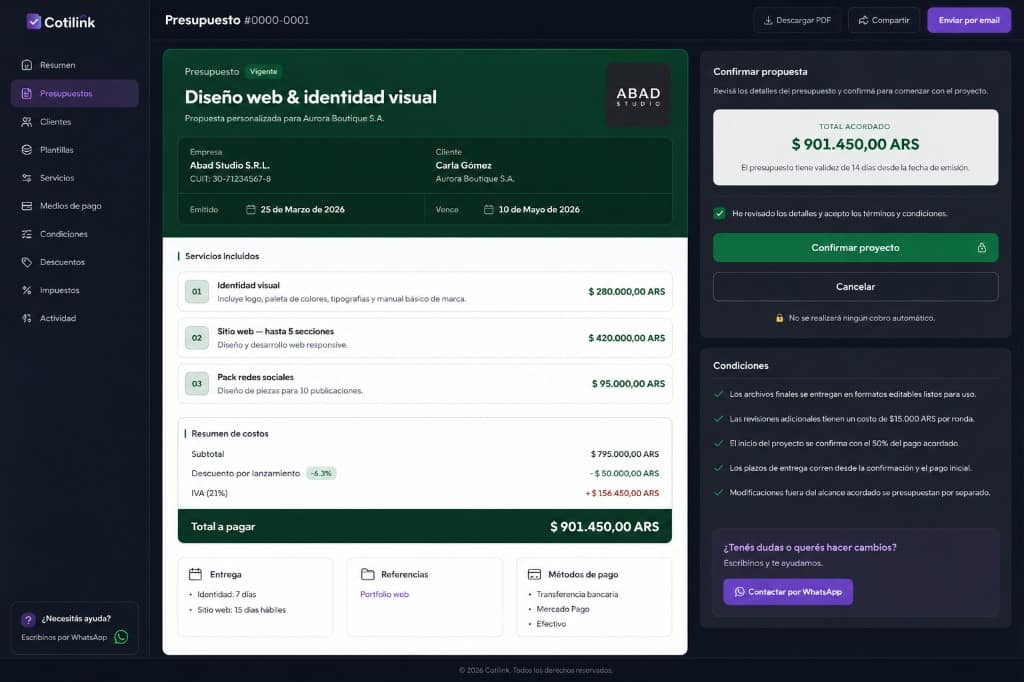The width and height of the screenshot is (1024, 682).
Task: Download the budget with Descargar PDF
Action: pyautogui.click(x=797, y=20)
